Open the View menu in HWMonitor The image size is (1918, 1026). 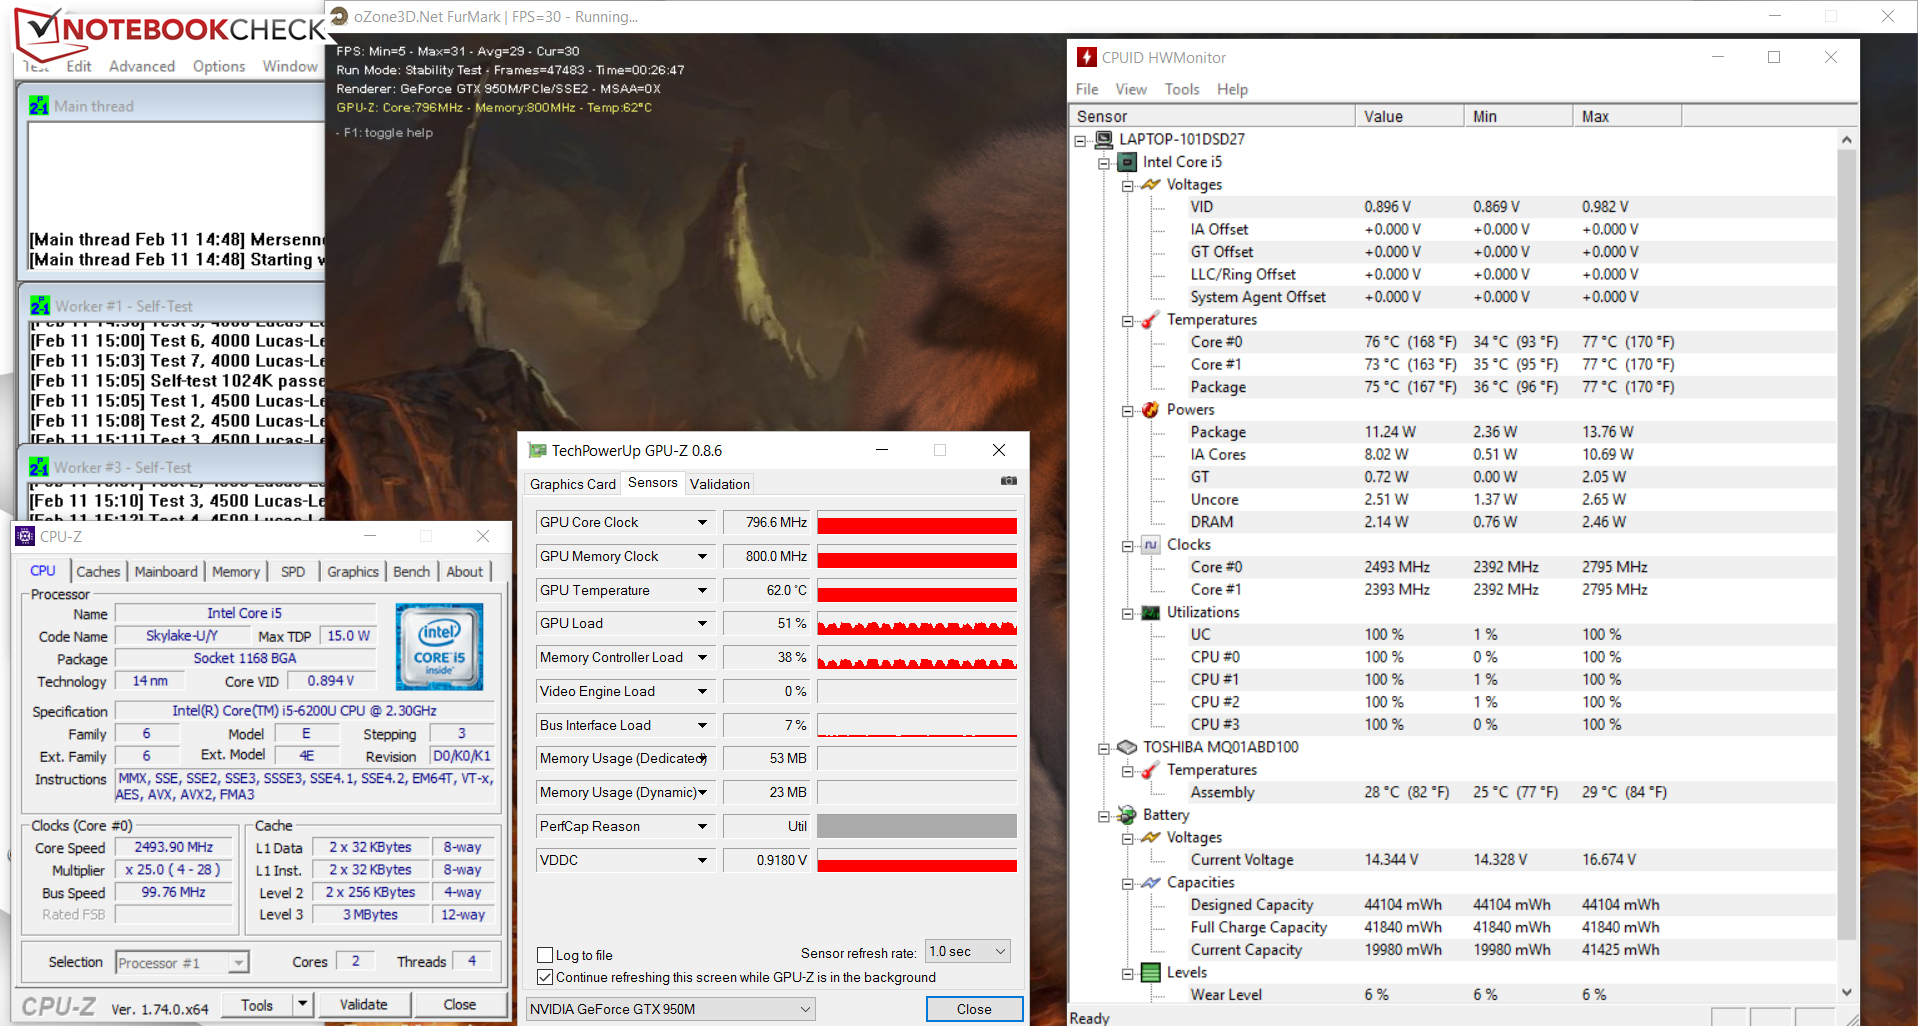[1131, 89]
